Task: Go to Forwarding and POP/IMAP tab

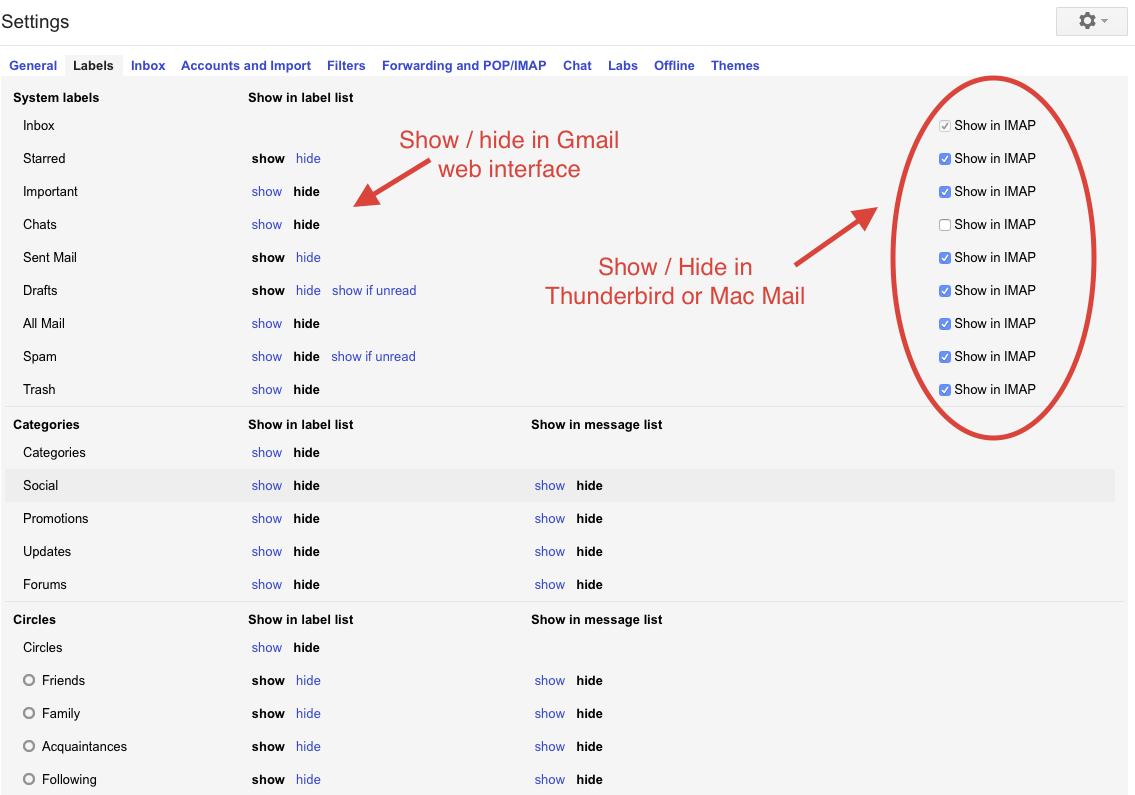Action: coord(464,66)
